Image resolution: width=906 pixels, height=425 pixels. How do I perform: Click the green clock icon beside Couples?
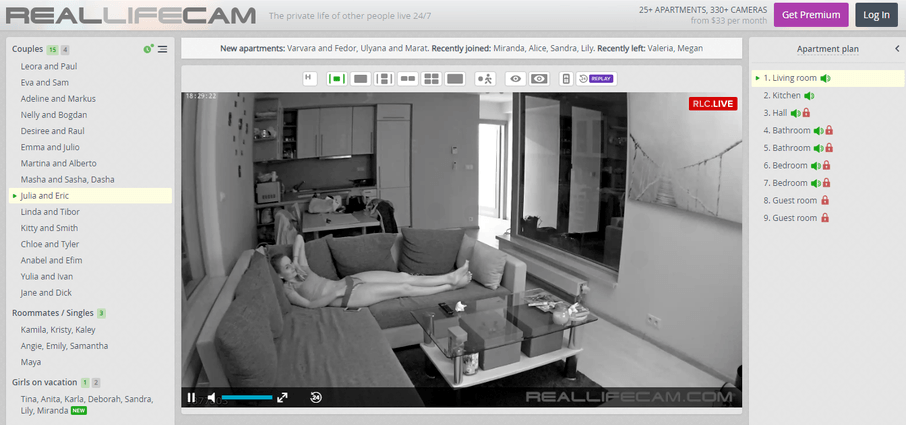coord(148,49)
